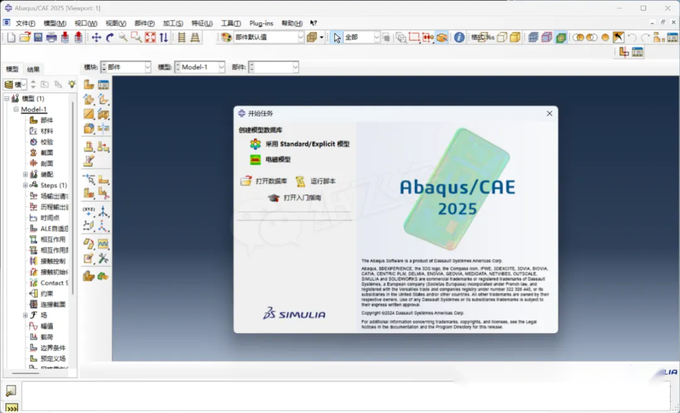Select the Magnify view tool
The width and height of the screenshot is (680, 413).
pyautogui.click(x=123, y=37)
